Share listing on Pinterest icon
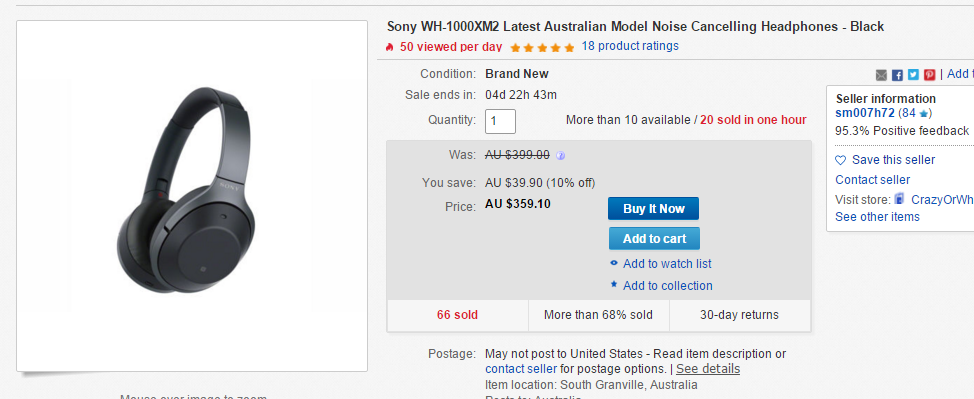Viewport: 974px width, 399px height. (x=929, y=75)
